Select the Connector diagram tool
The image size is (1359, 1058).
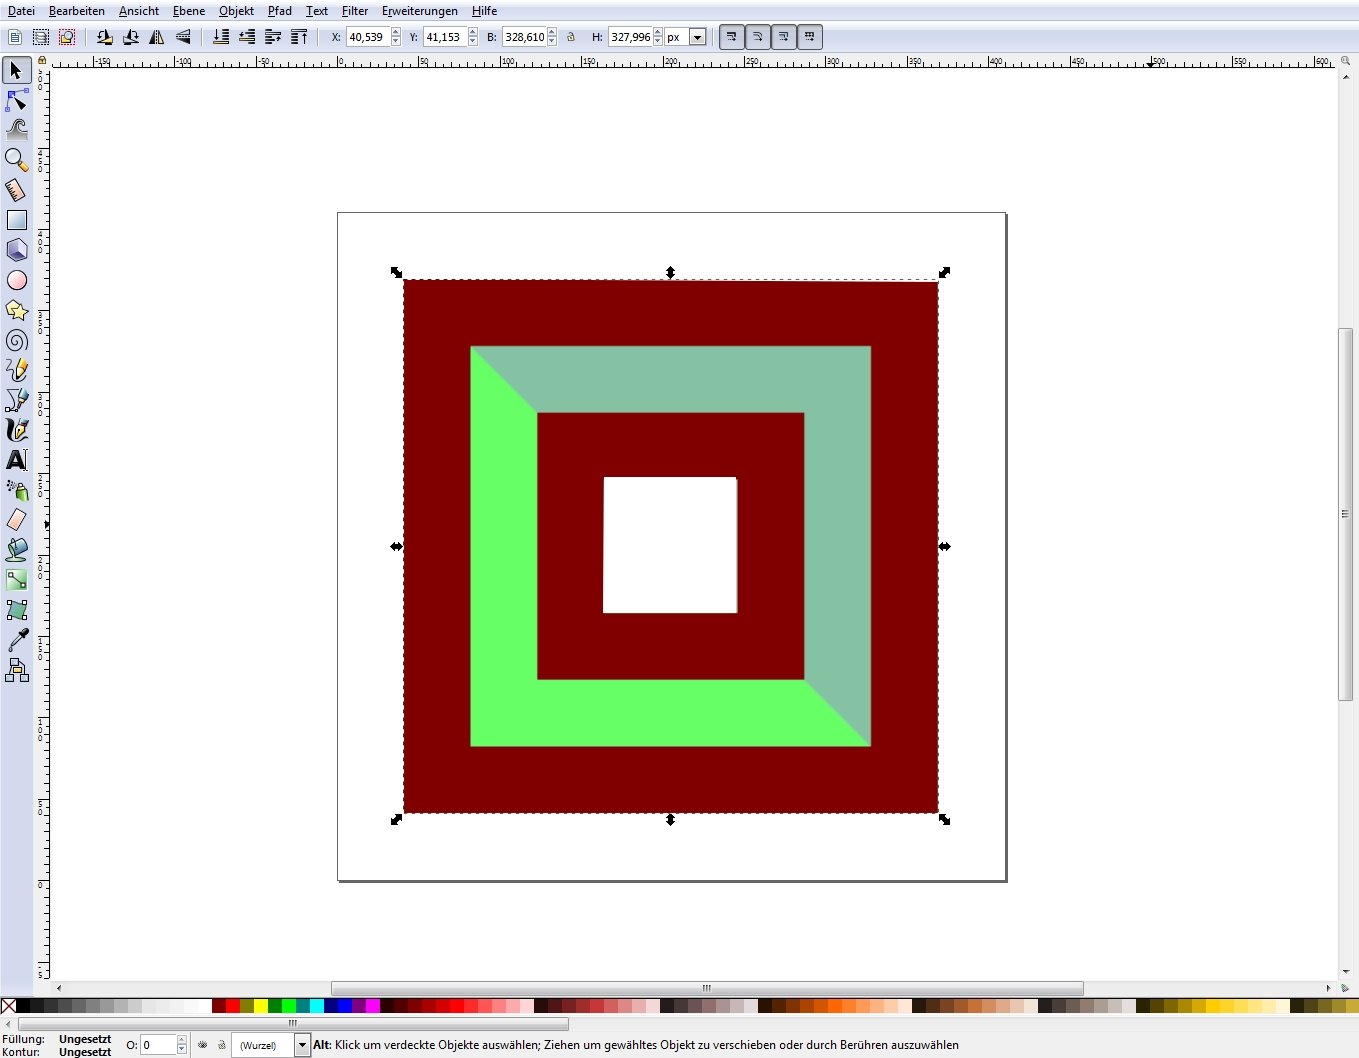(x=16, y=670)
